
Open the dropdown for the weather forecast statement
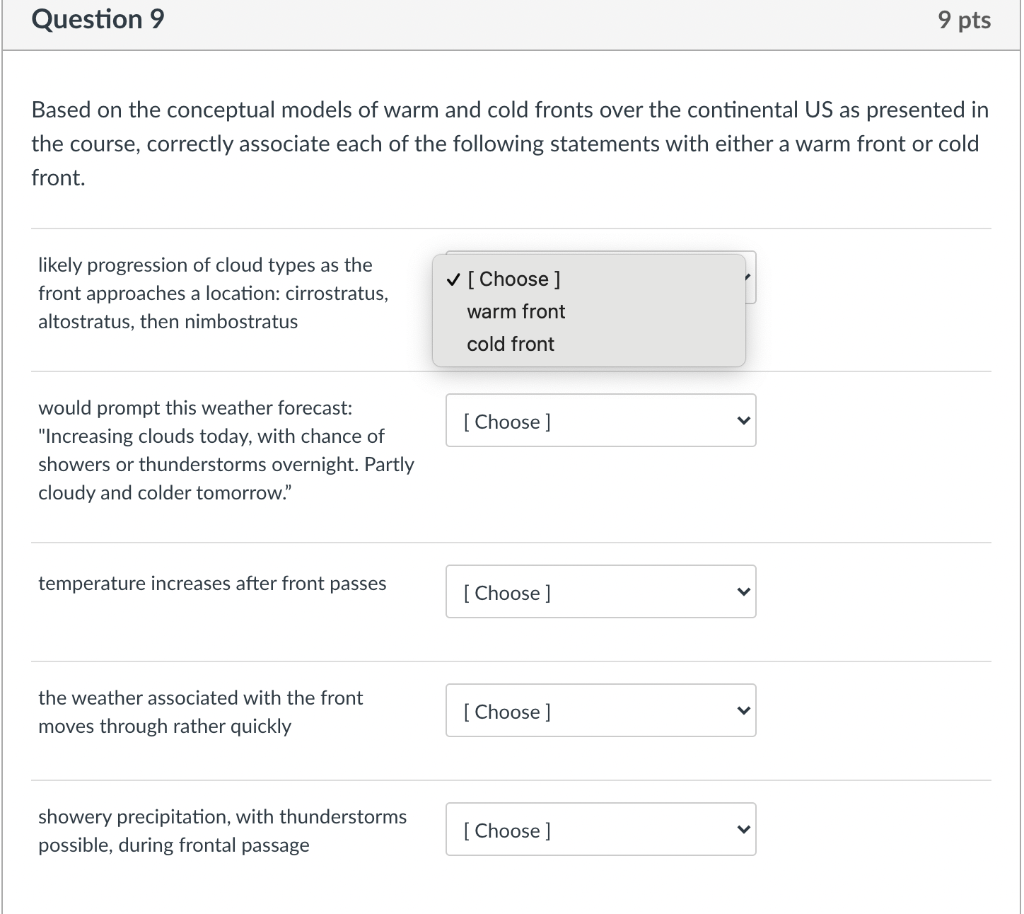pyautogui.click(x=600, y=420)
